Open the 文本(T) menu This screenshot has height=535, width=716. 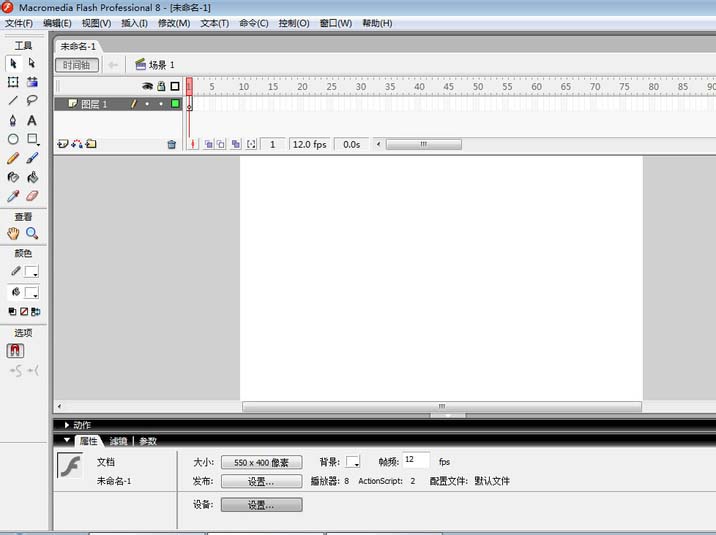[215, 23]
